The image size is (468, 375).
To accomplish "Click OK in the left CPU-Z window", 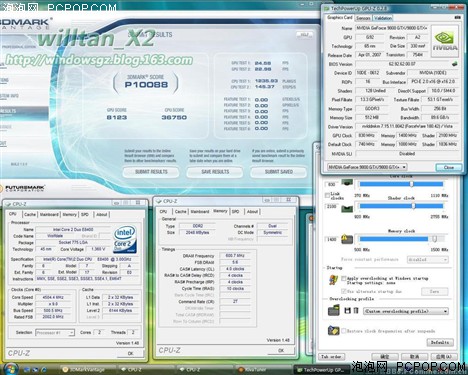I will [130, 353].
